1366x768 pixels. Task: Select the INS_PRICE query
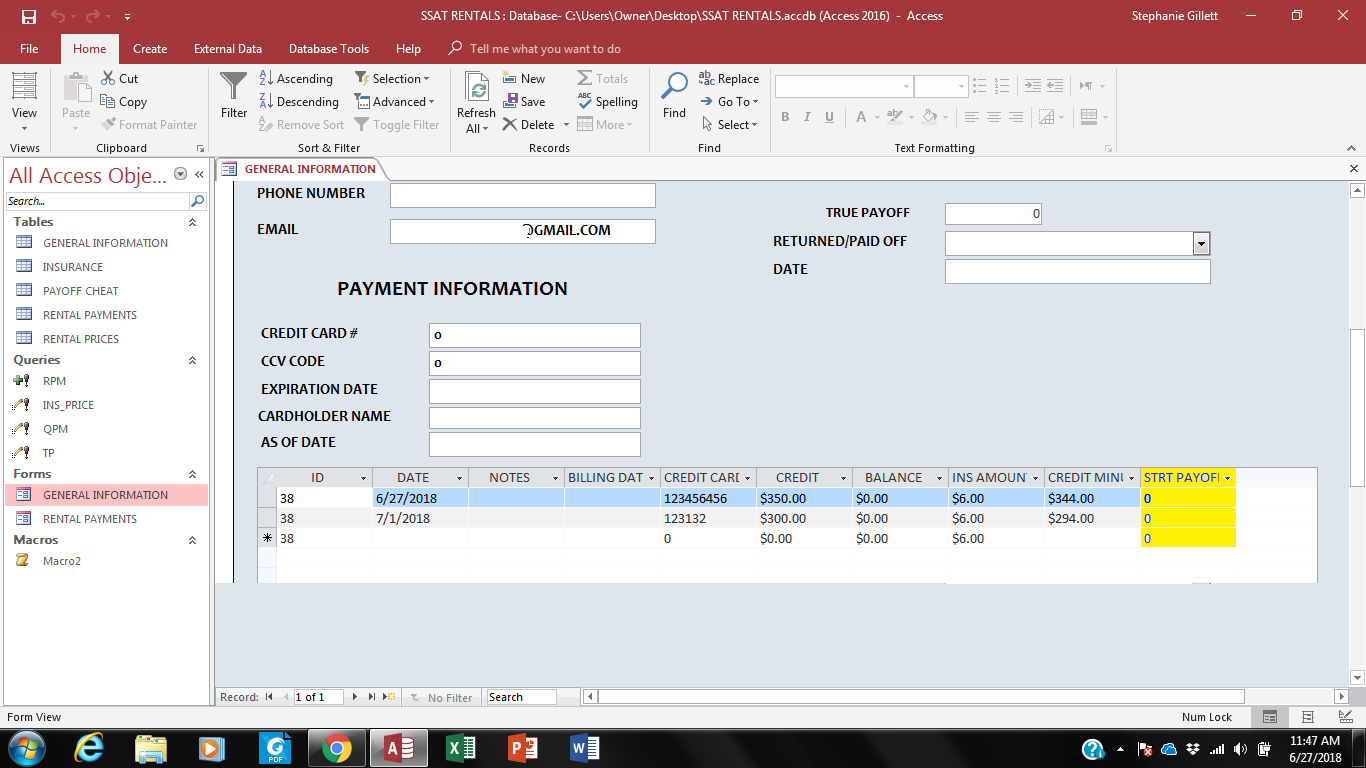(105, 405)
